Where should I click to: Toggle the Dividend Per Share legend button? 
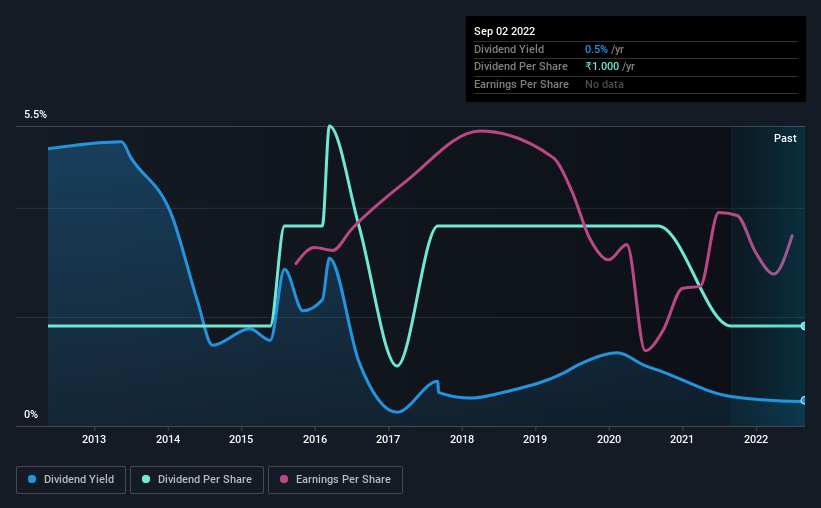(197, 480)
